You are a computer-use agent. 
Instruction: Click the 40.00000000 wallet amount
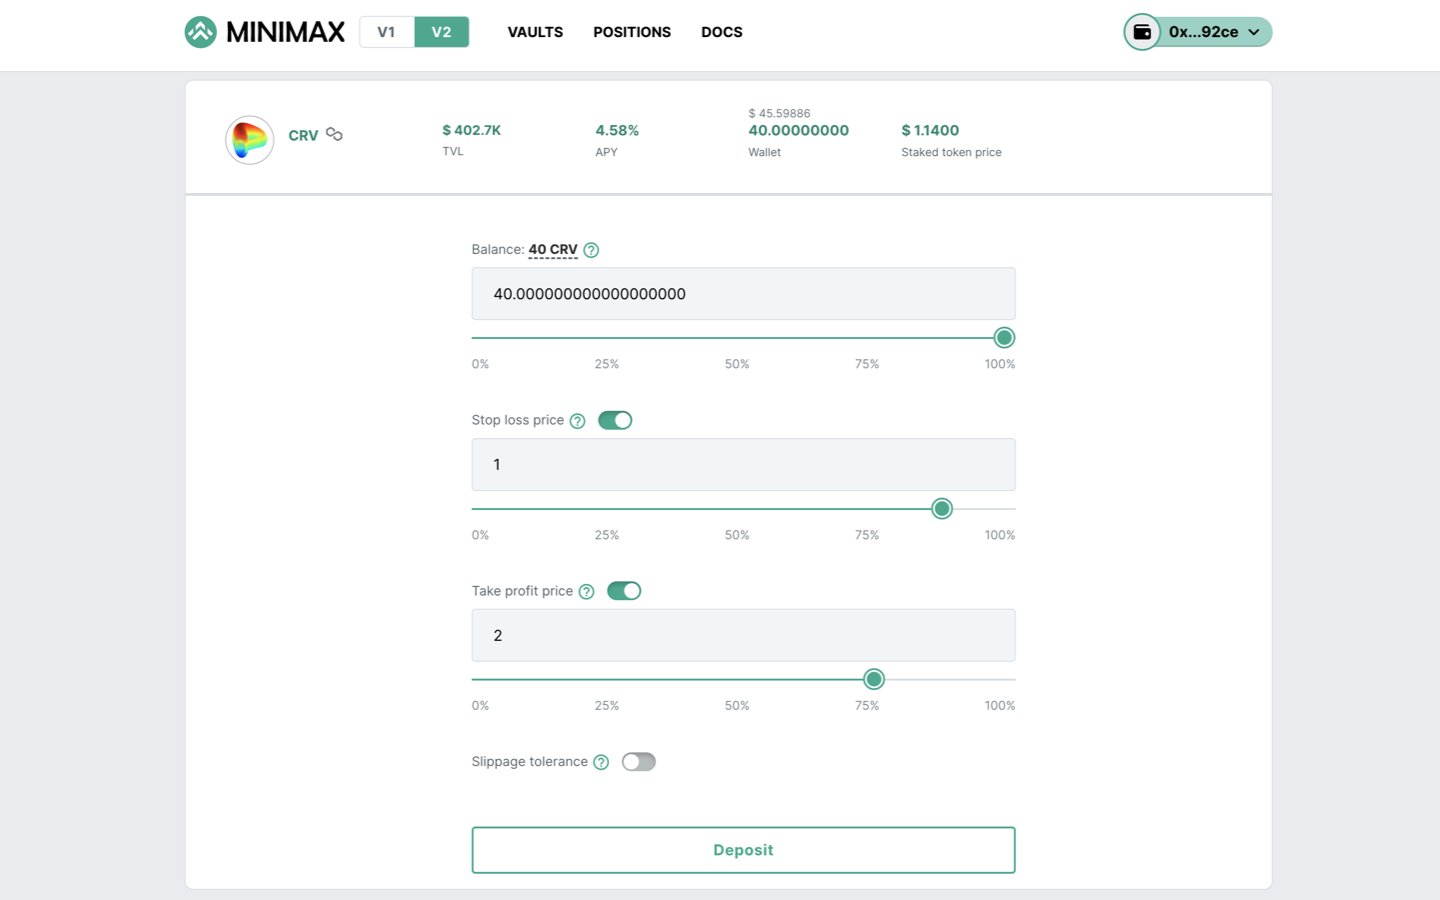799,130
